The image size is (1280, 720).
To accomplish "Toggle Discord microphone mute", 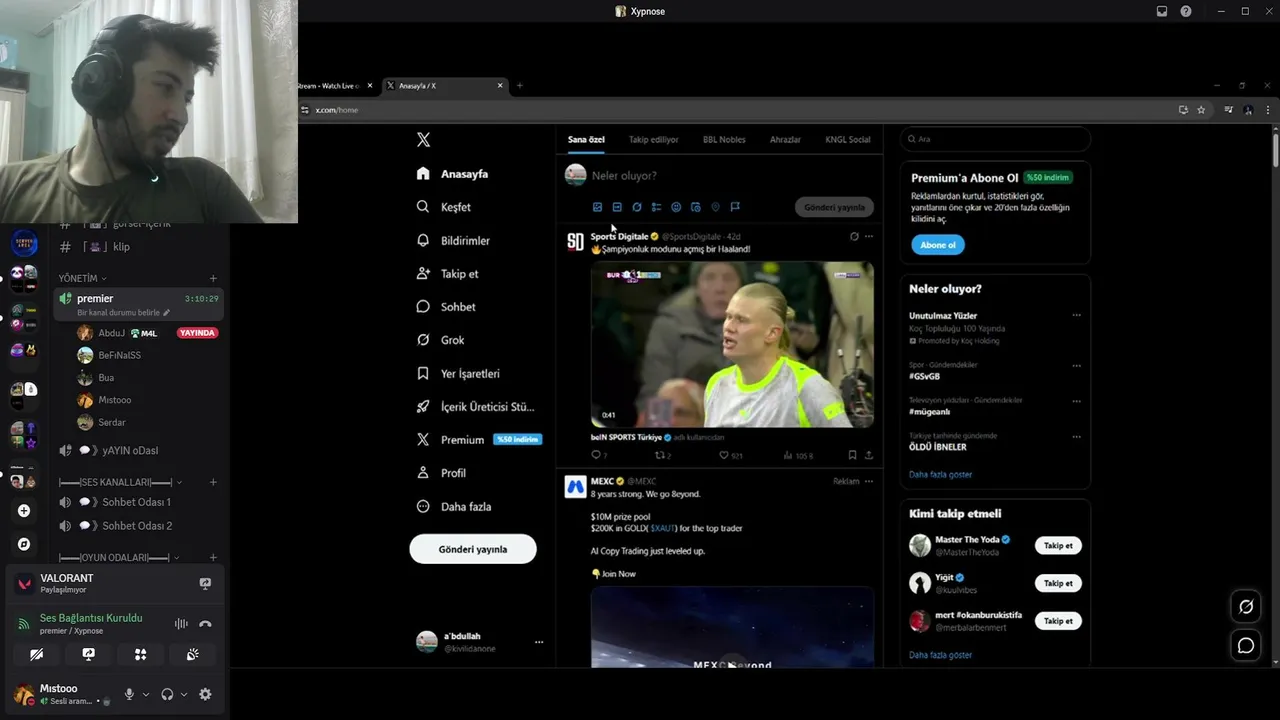I will coord(129,694).
